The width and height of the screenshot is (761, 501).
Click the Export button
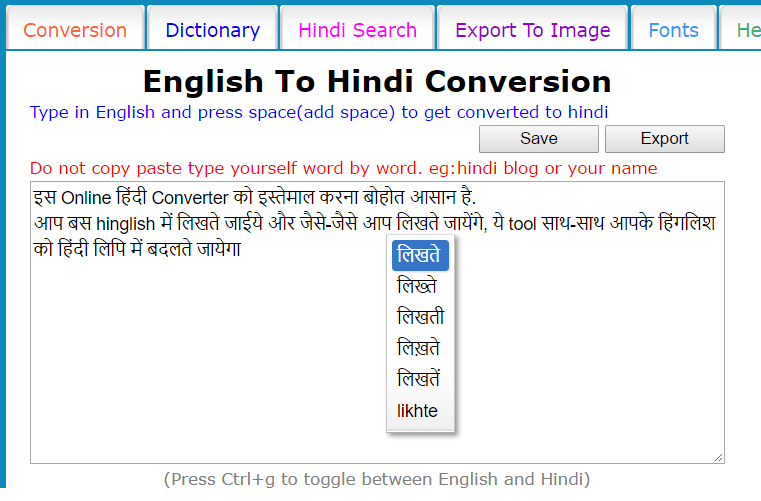664,139
